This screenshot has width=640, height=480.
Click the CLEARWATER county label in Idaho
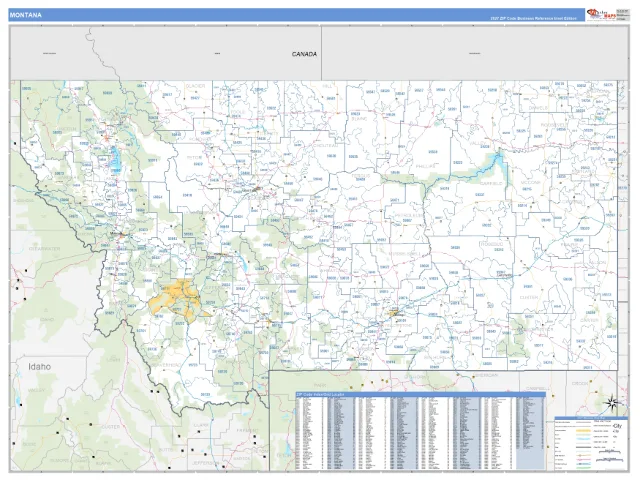tap(44, 249)
